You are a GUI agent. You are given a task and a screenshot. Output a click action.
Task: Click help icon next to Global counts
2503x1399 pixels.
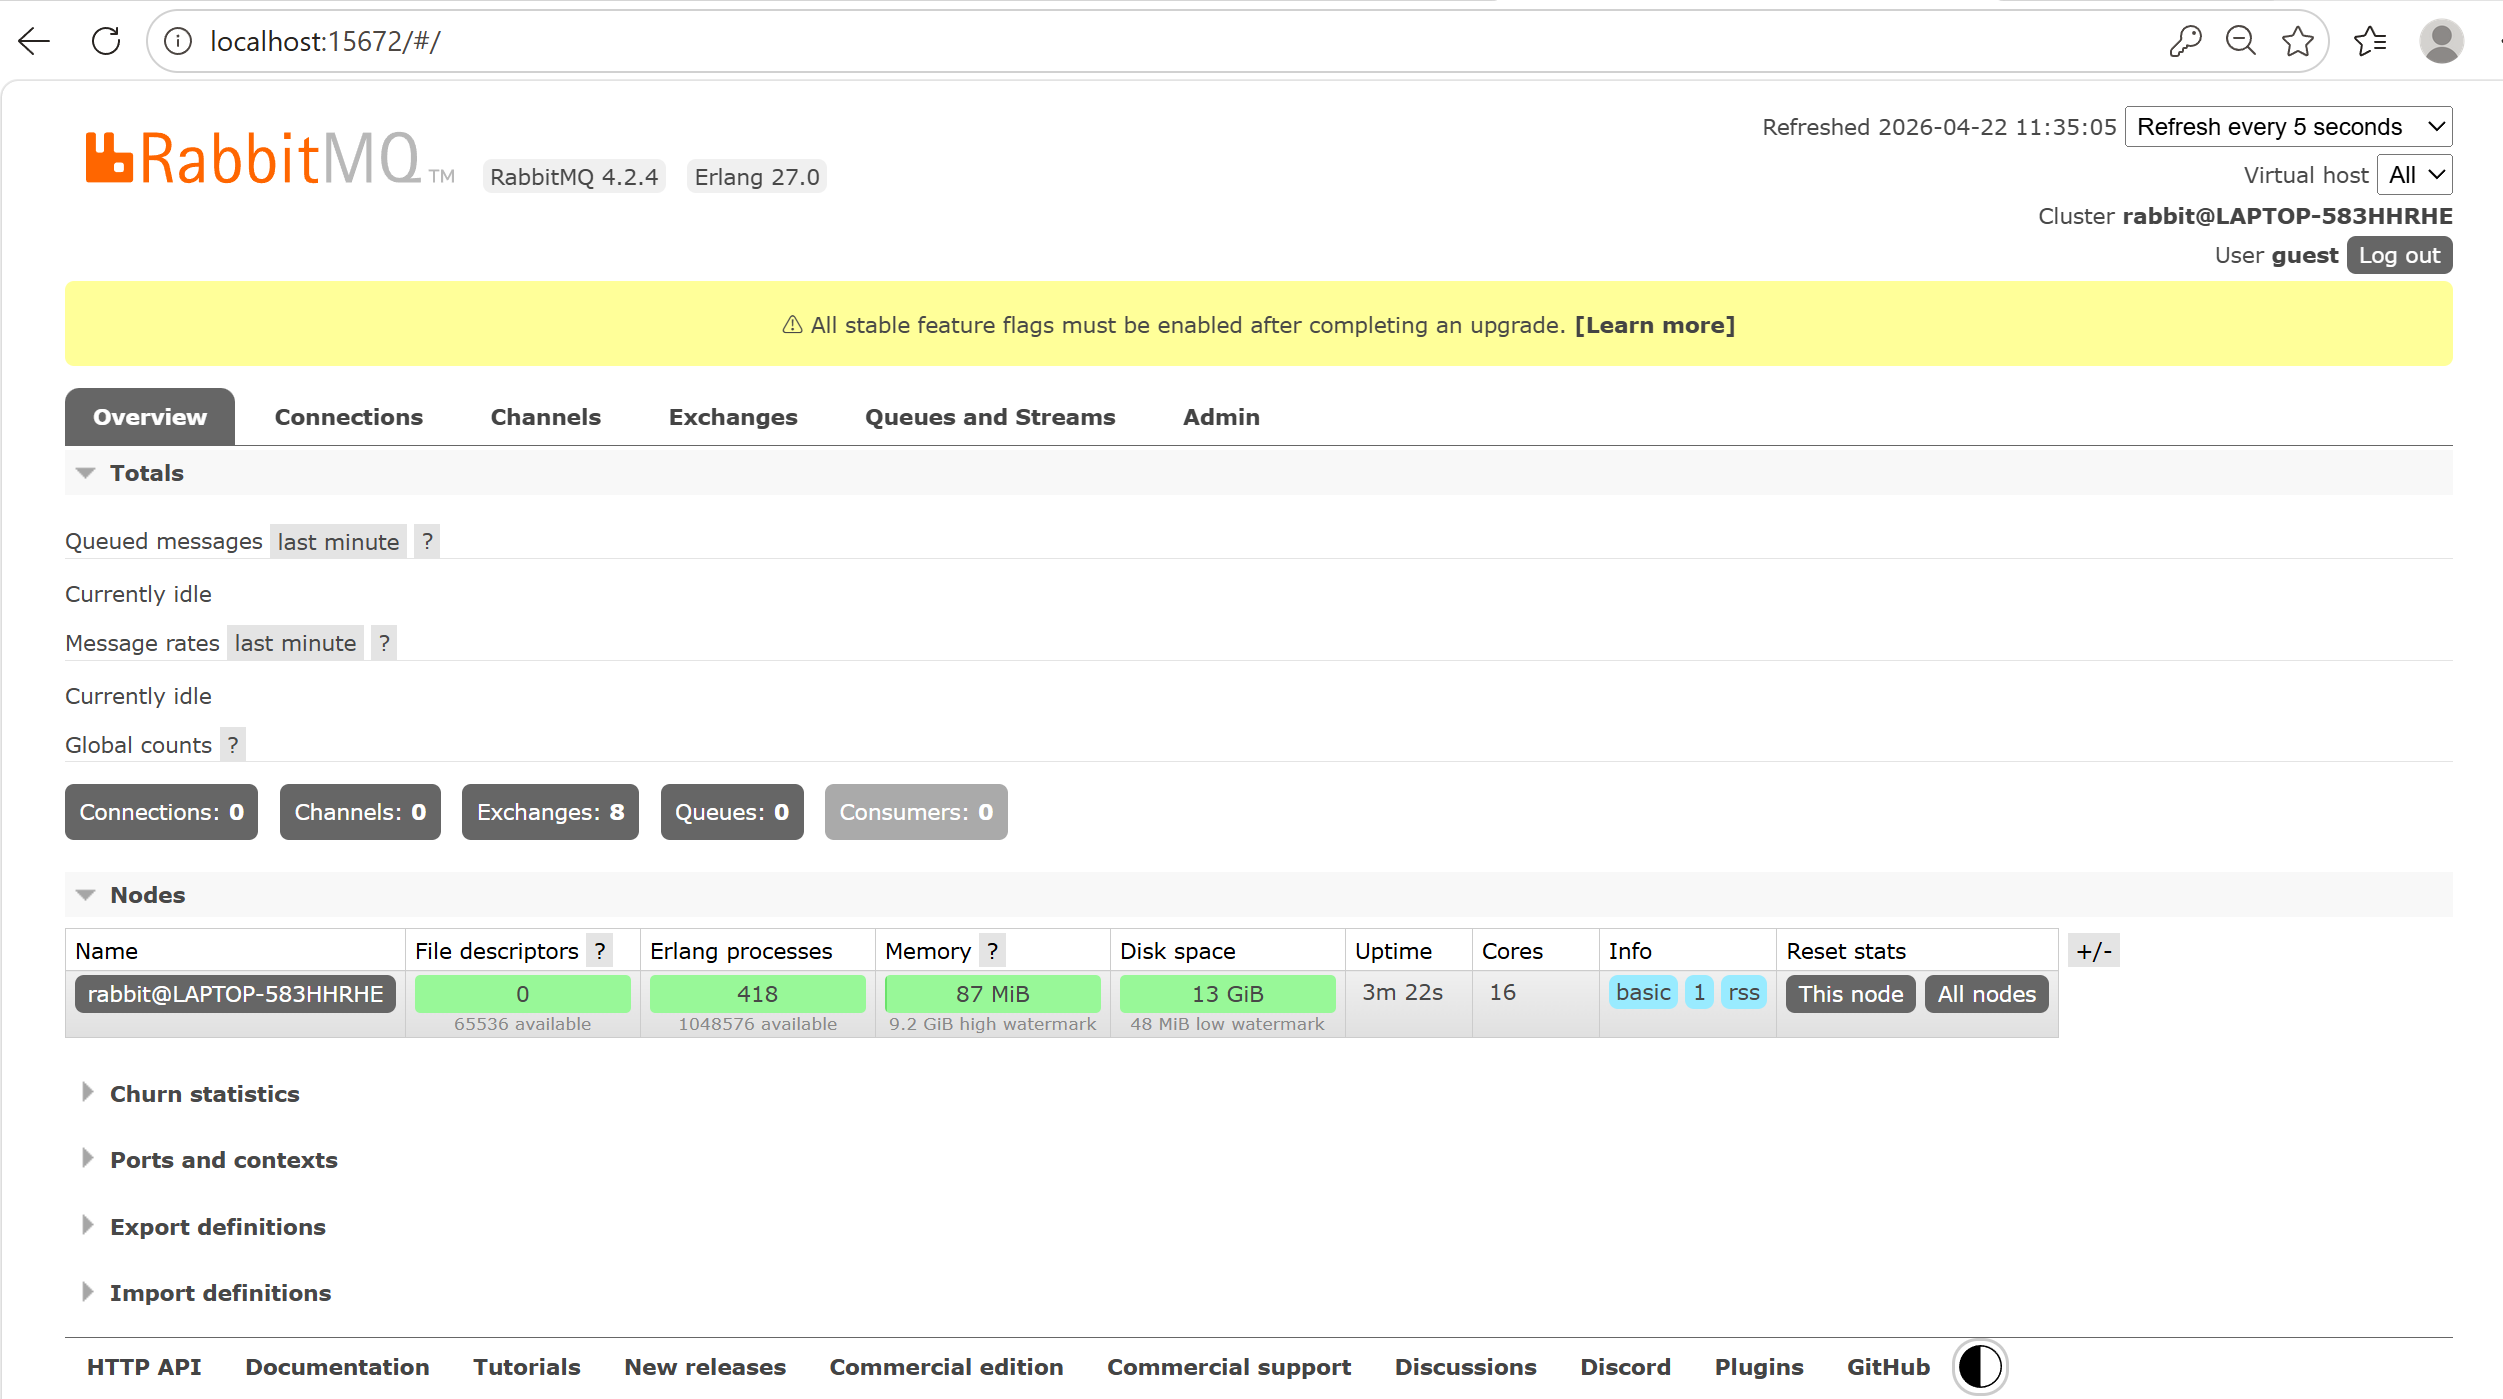[x=233, y=745]
